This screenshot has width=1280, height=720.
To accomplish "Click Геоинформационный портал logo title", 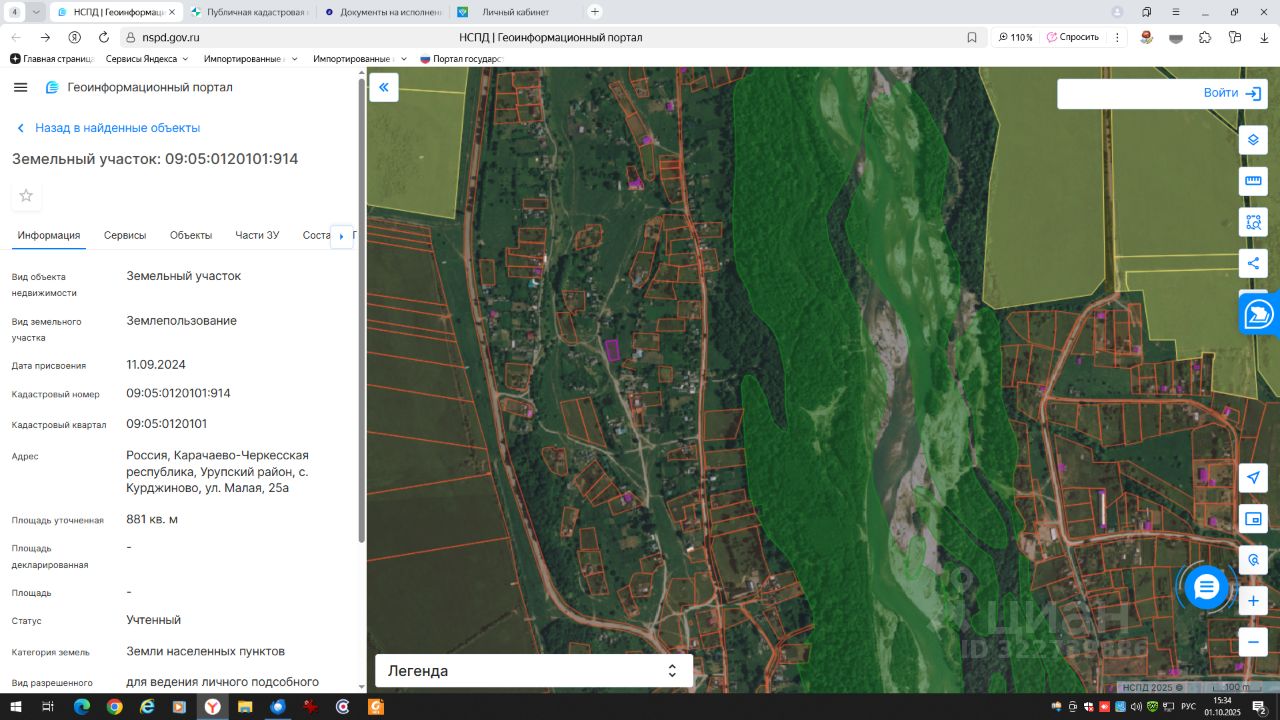I will point(149,87).
